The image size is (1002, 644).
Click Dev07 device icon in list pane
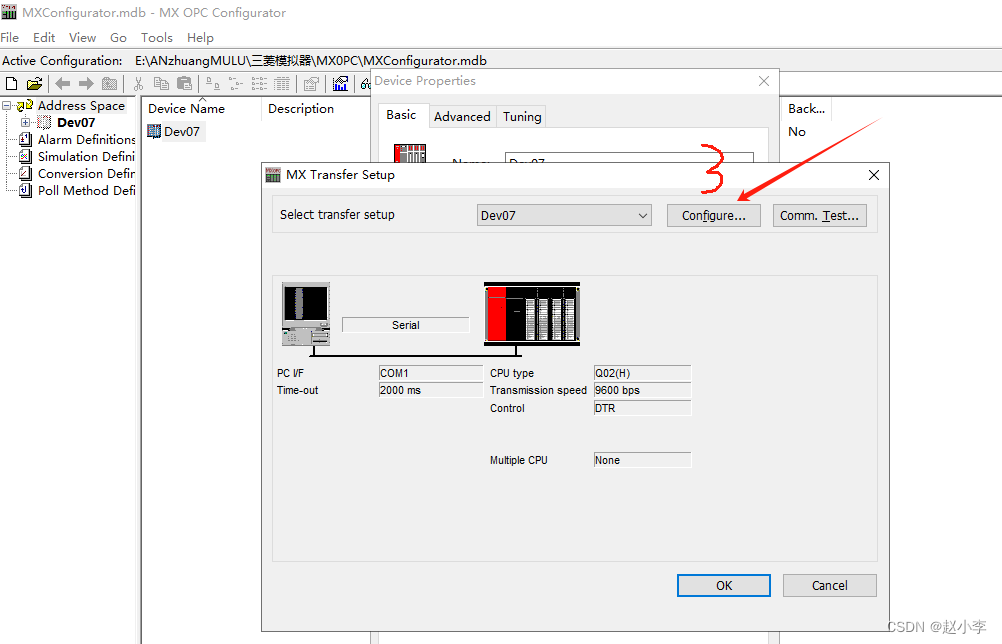tap(154, 132)
